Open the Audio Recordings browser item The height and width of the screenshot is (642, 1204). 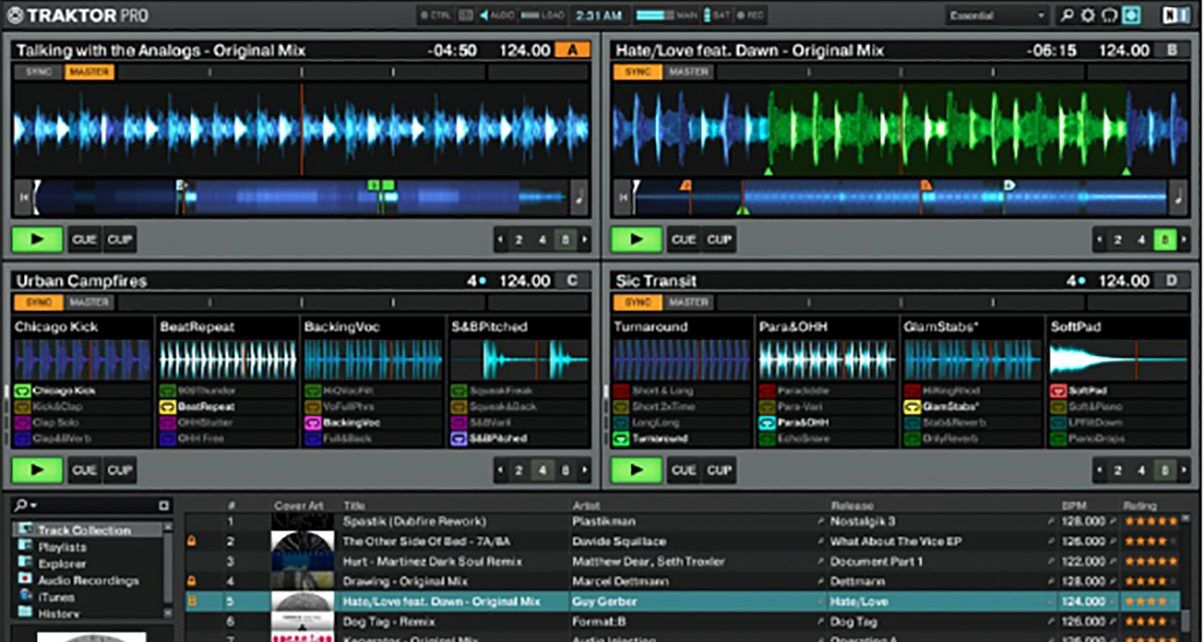(x=27, y=579)
